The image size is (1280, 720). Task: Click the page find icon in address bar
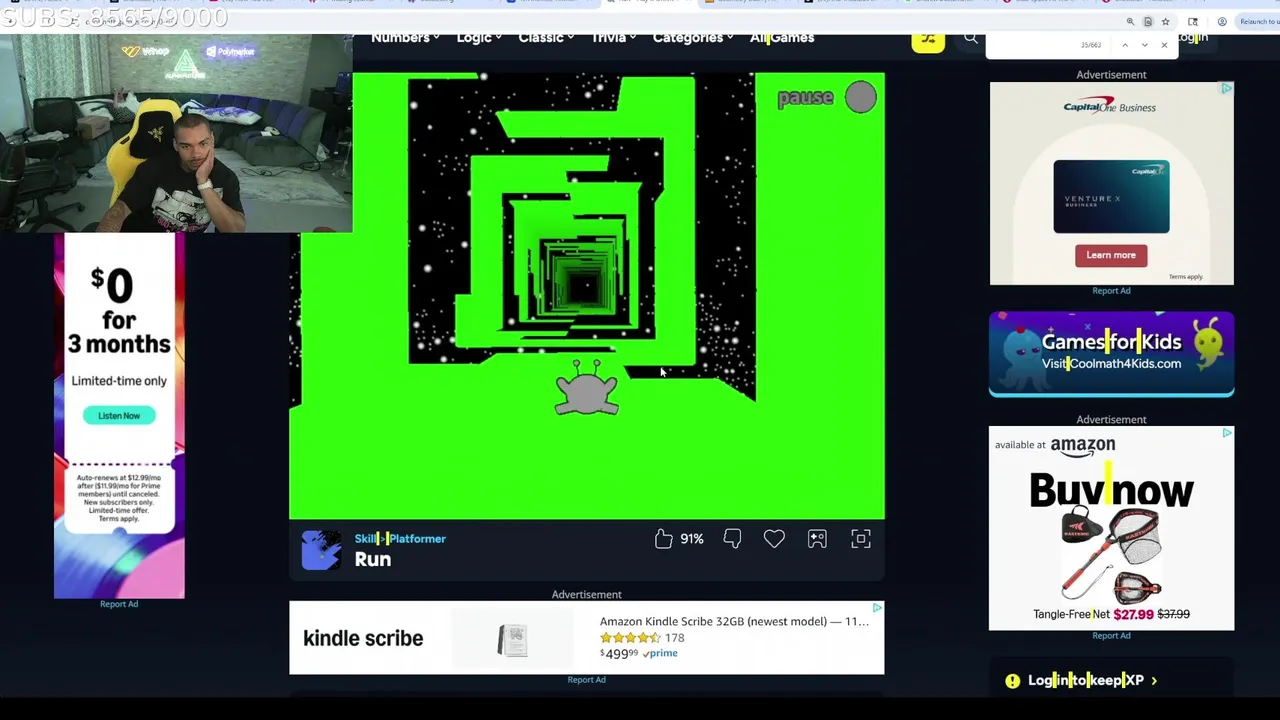(1148, 21)
